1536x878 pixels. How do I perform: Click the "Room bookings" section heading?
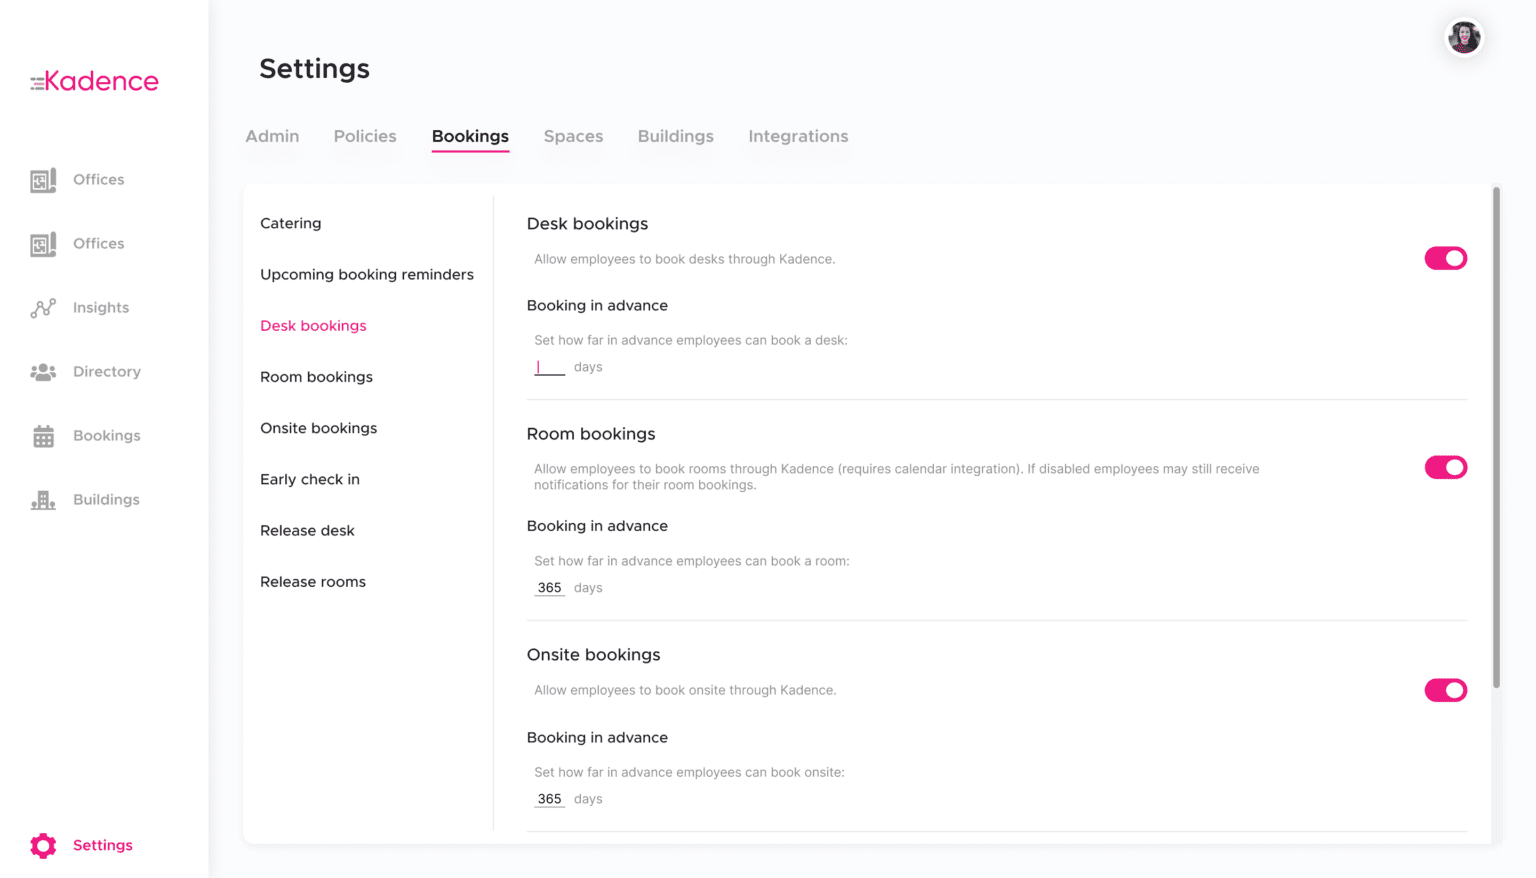(591, 434)
